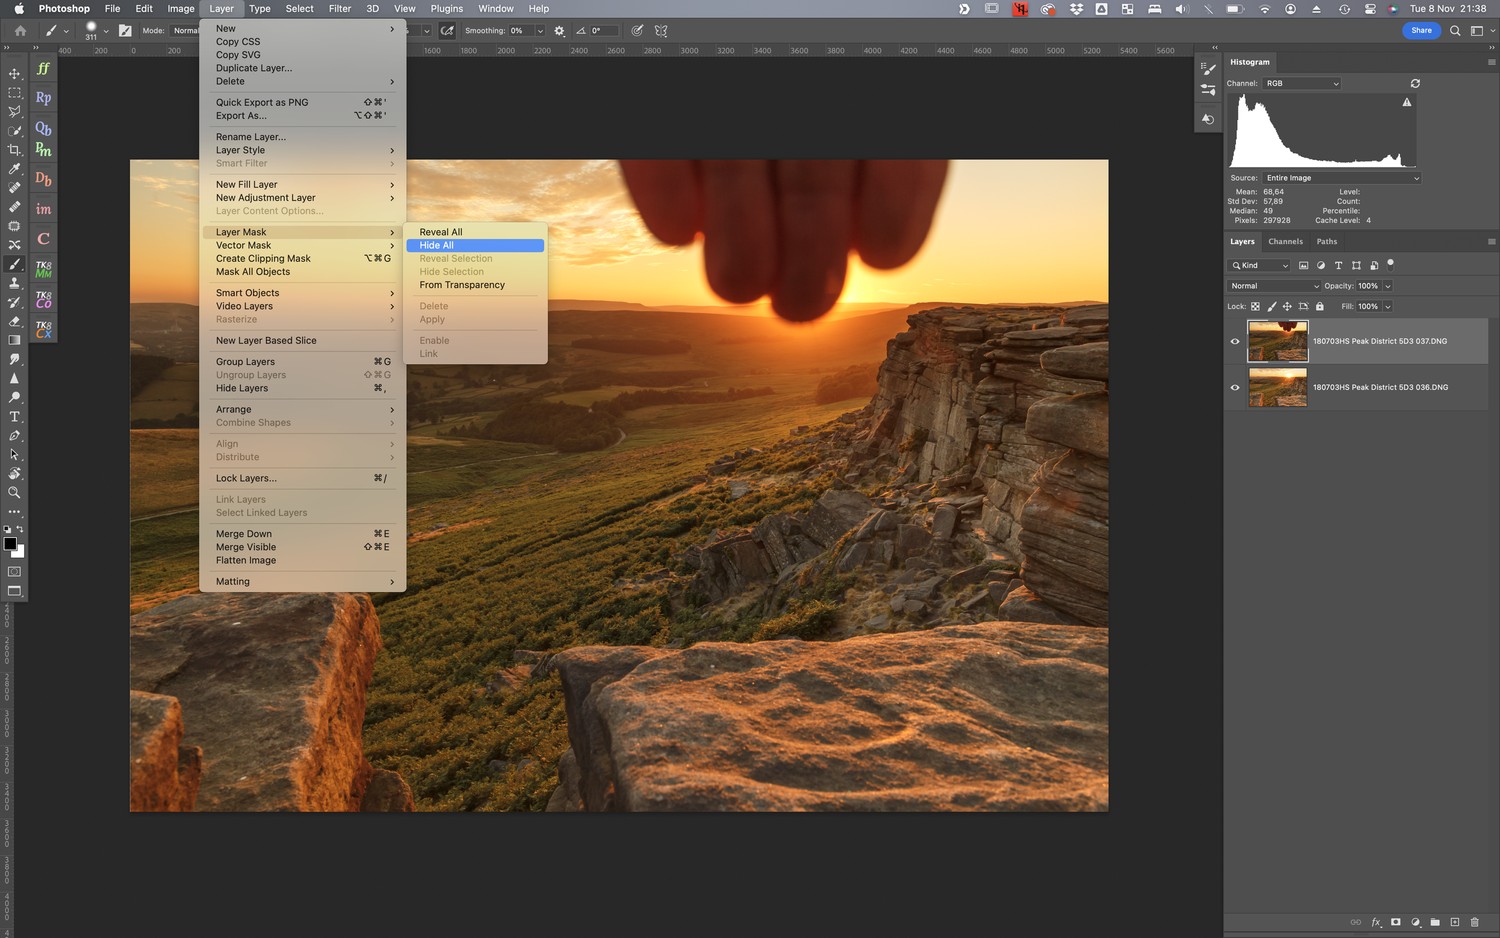Open the Normal blend mode dropdown
This screenshot has width=1500, height=938.
(1275, 286)
